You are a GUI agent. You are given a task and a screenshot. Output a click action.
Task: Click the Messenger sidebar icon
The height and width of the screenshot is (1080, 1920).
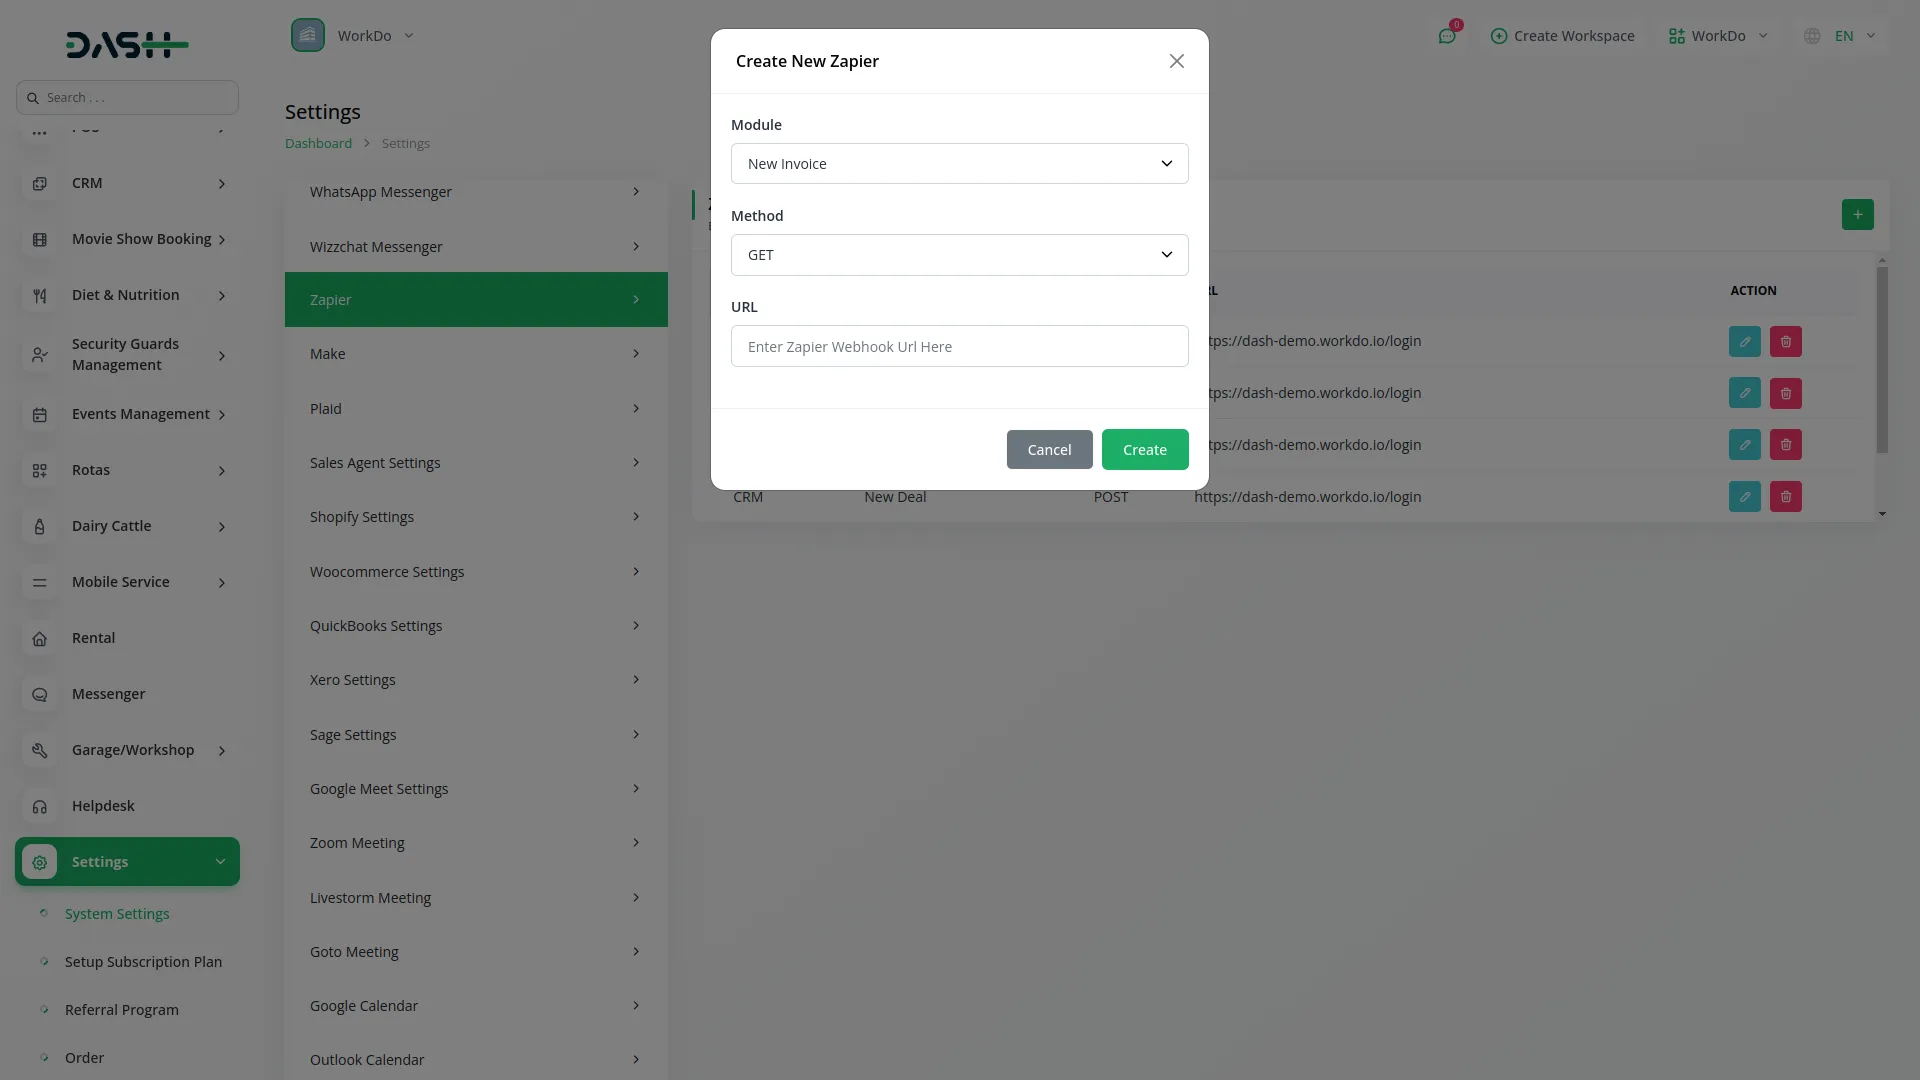[x=39, y=694]
